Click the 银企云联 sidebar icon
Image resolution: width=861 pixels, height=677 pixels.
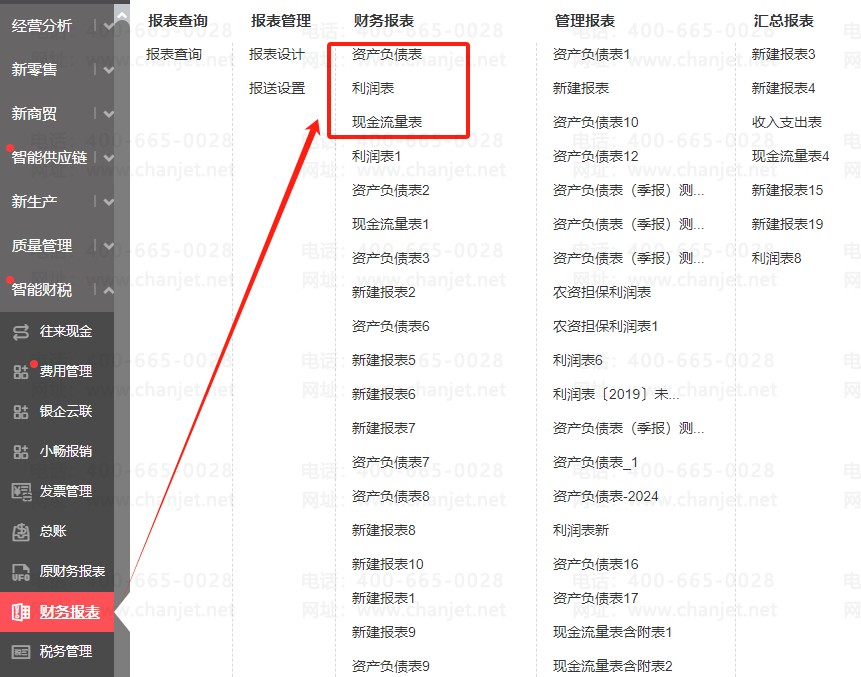(x=21, y=412)
